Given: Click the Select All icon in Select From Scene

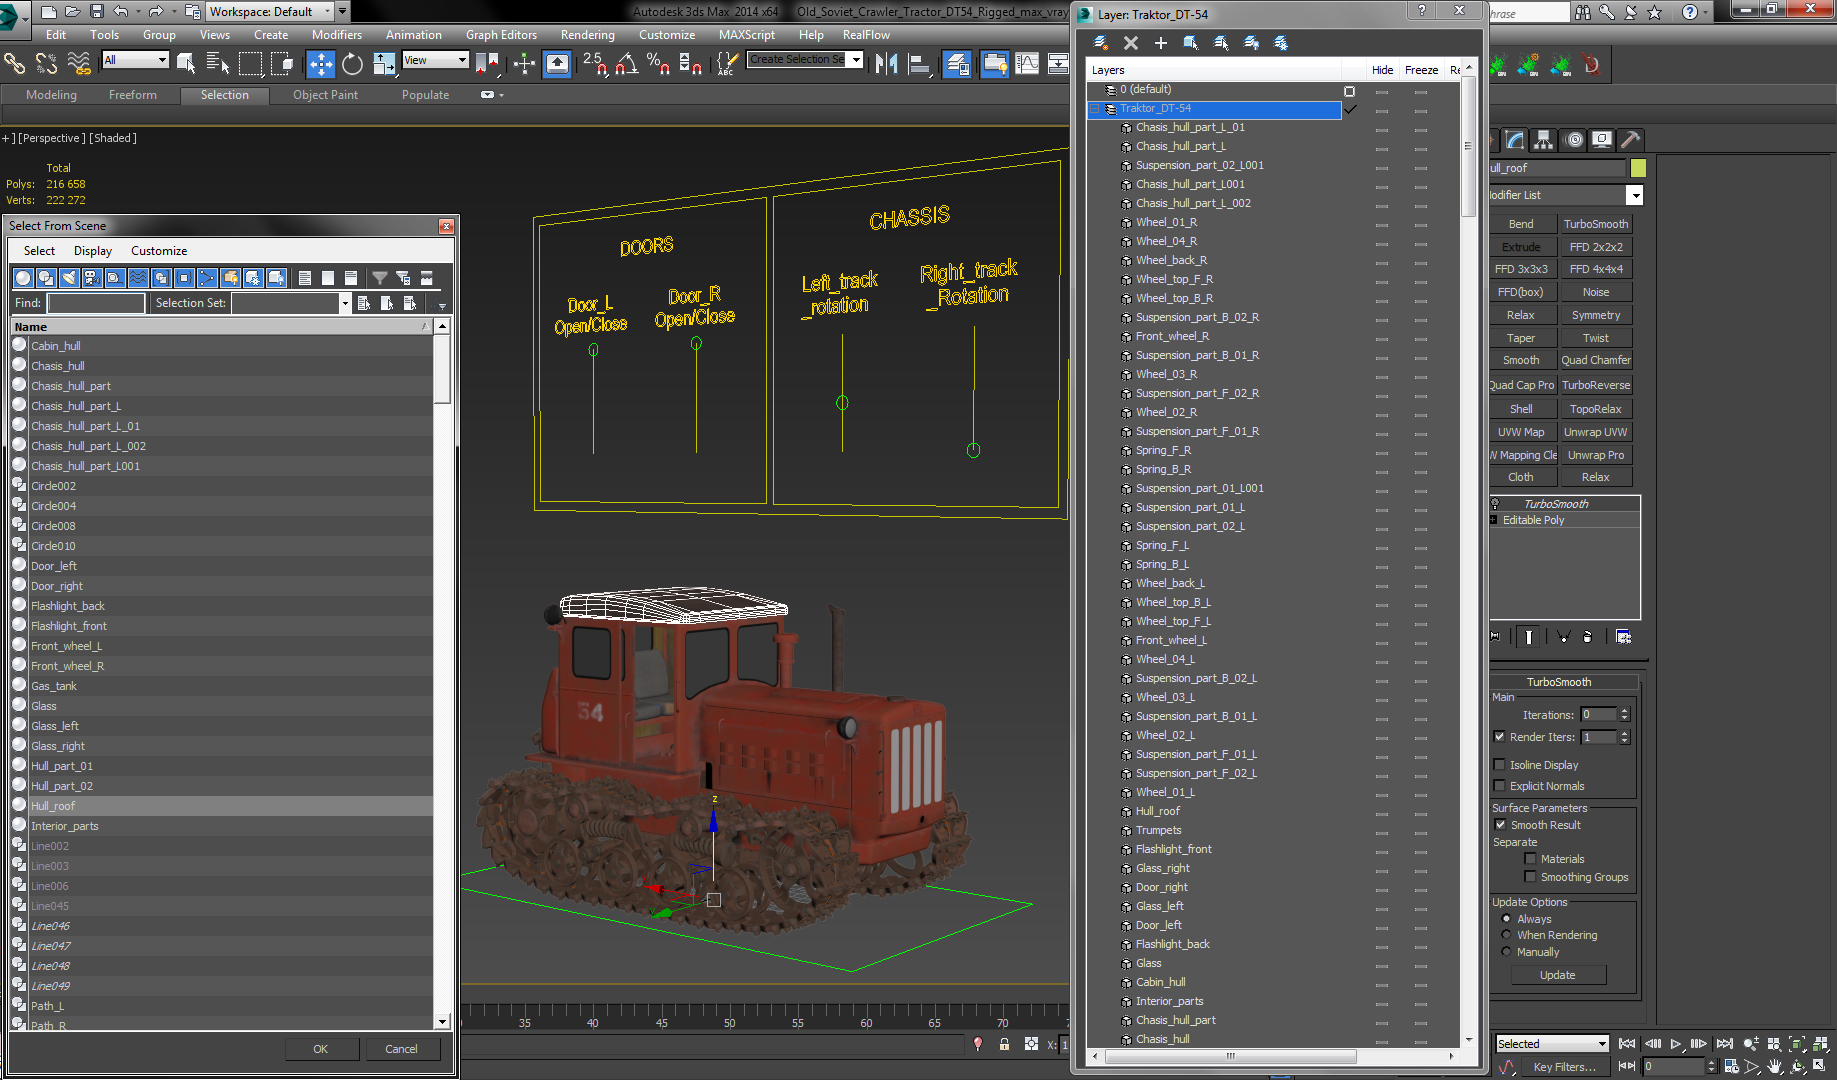Looking at the screenshot, I should [305, 277].
